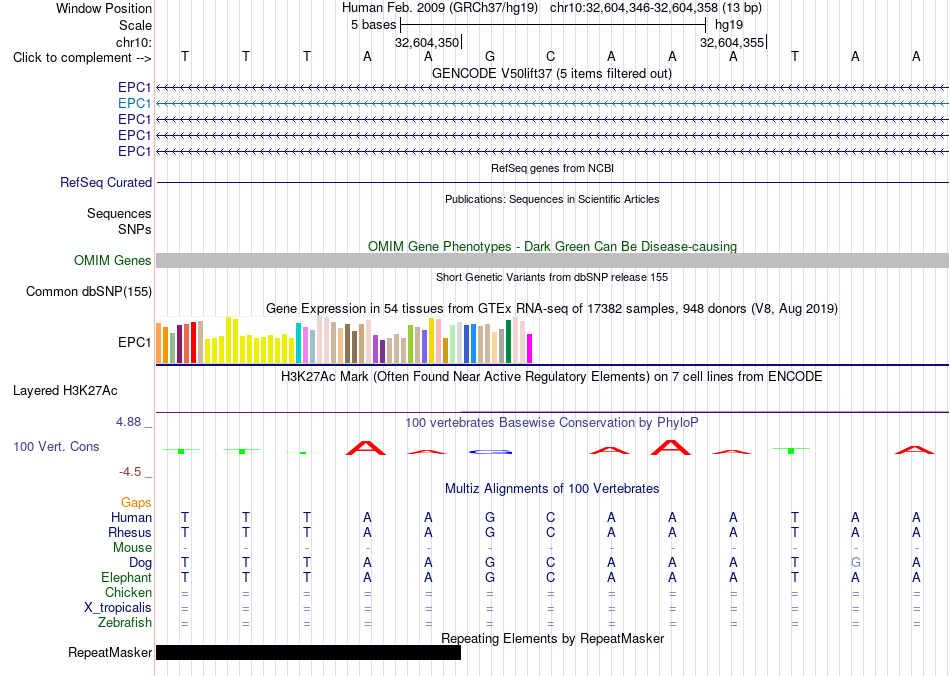Click the 'Click to complement -->' label
Viewport: 950px width, 676px height.
pyautogui.click(x=82, y=58)
